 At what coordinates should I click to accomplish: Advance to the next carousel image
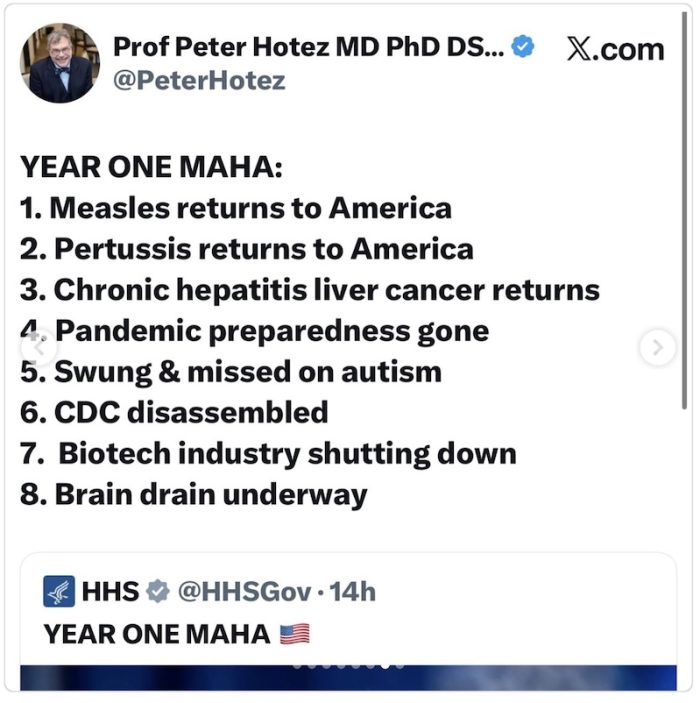click(657, 347)
